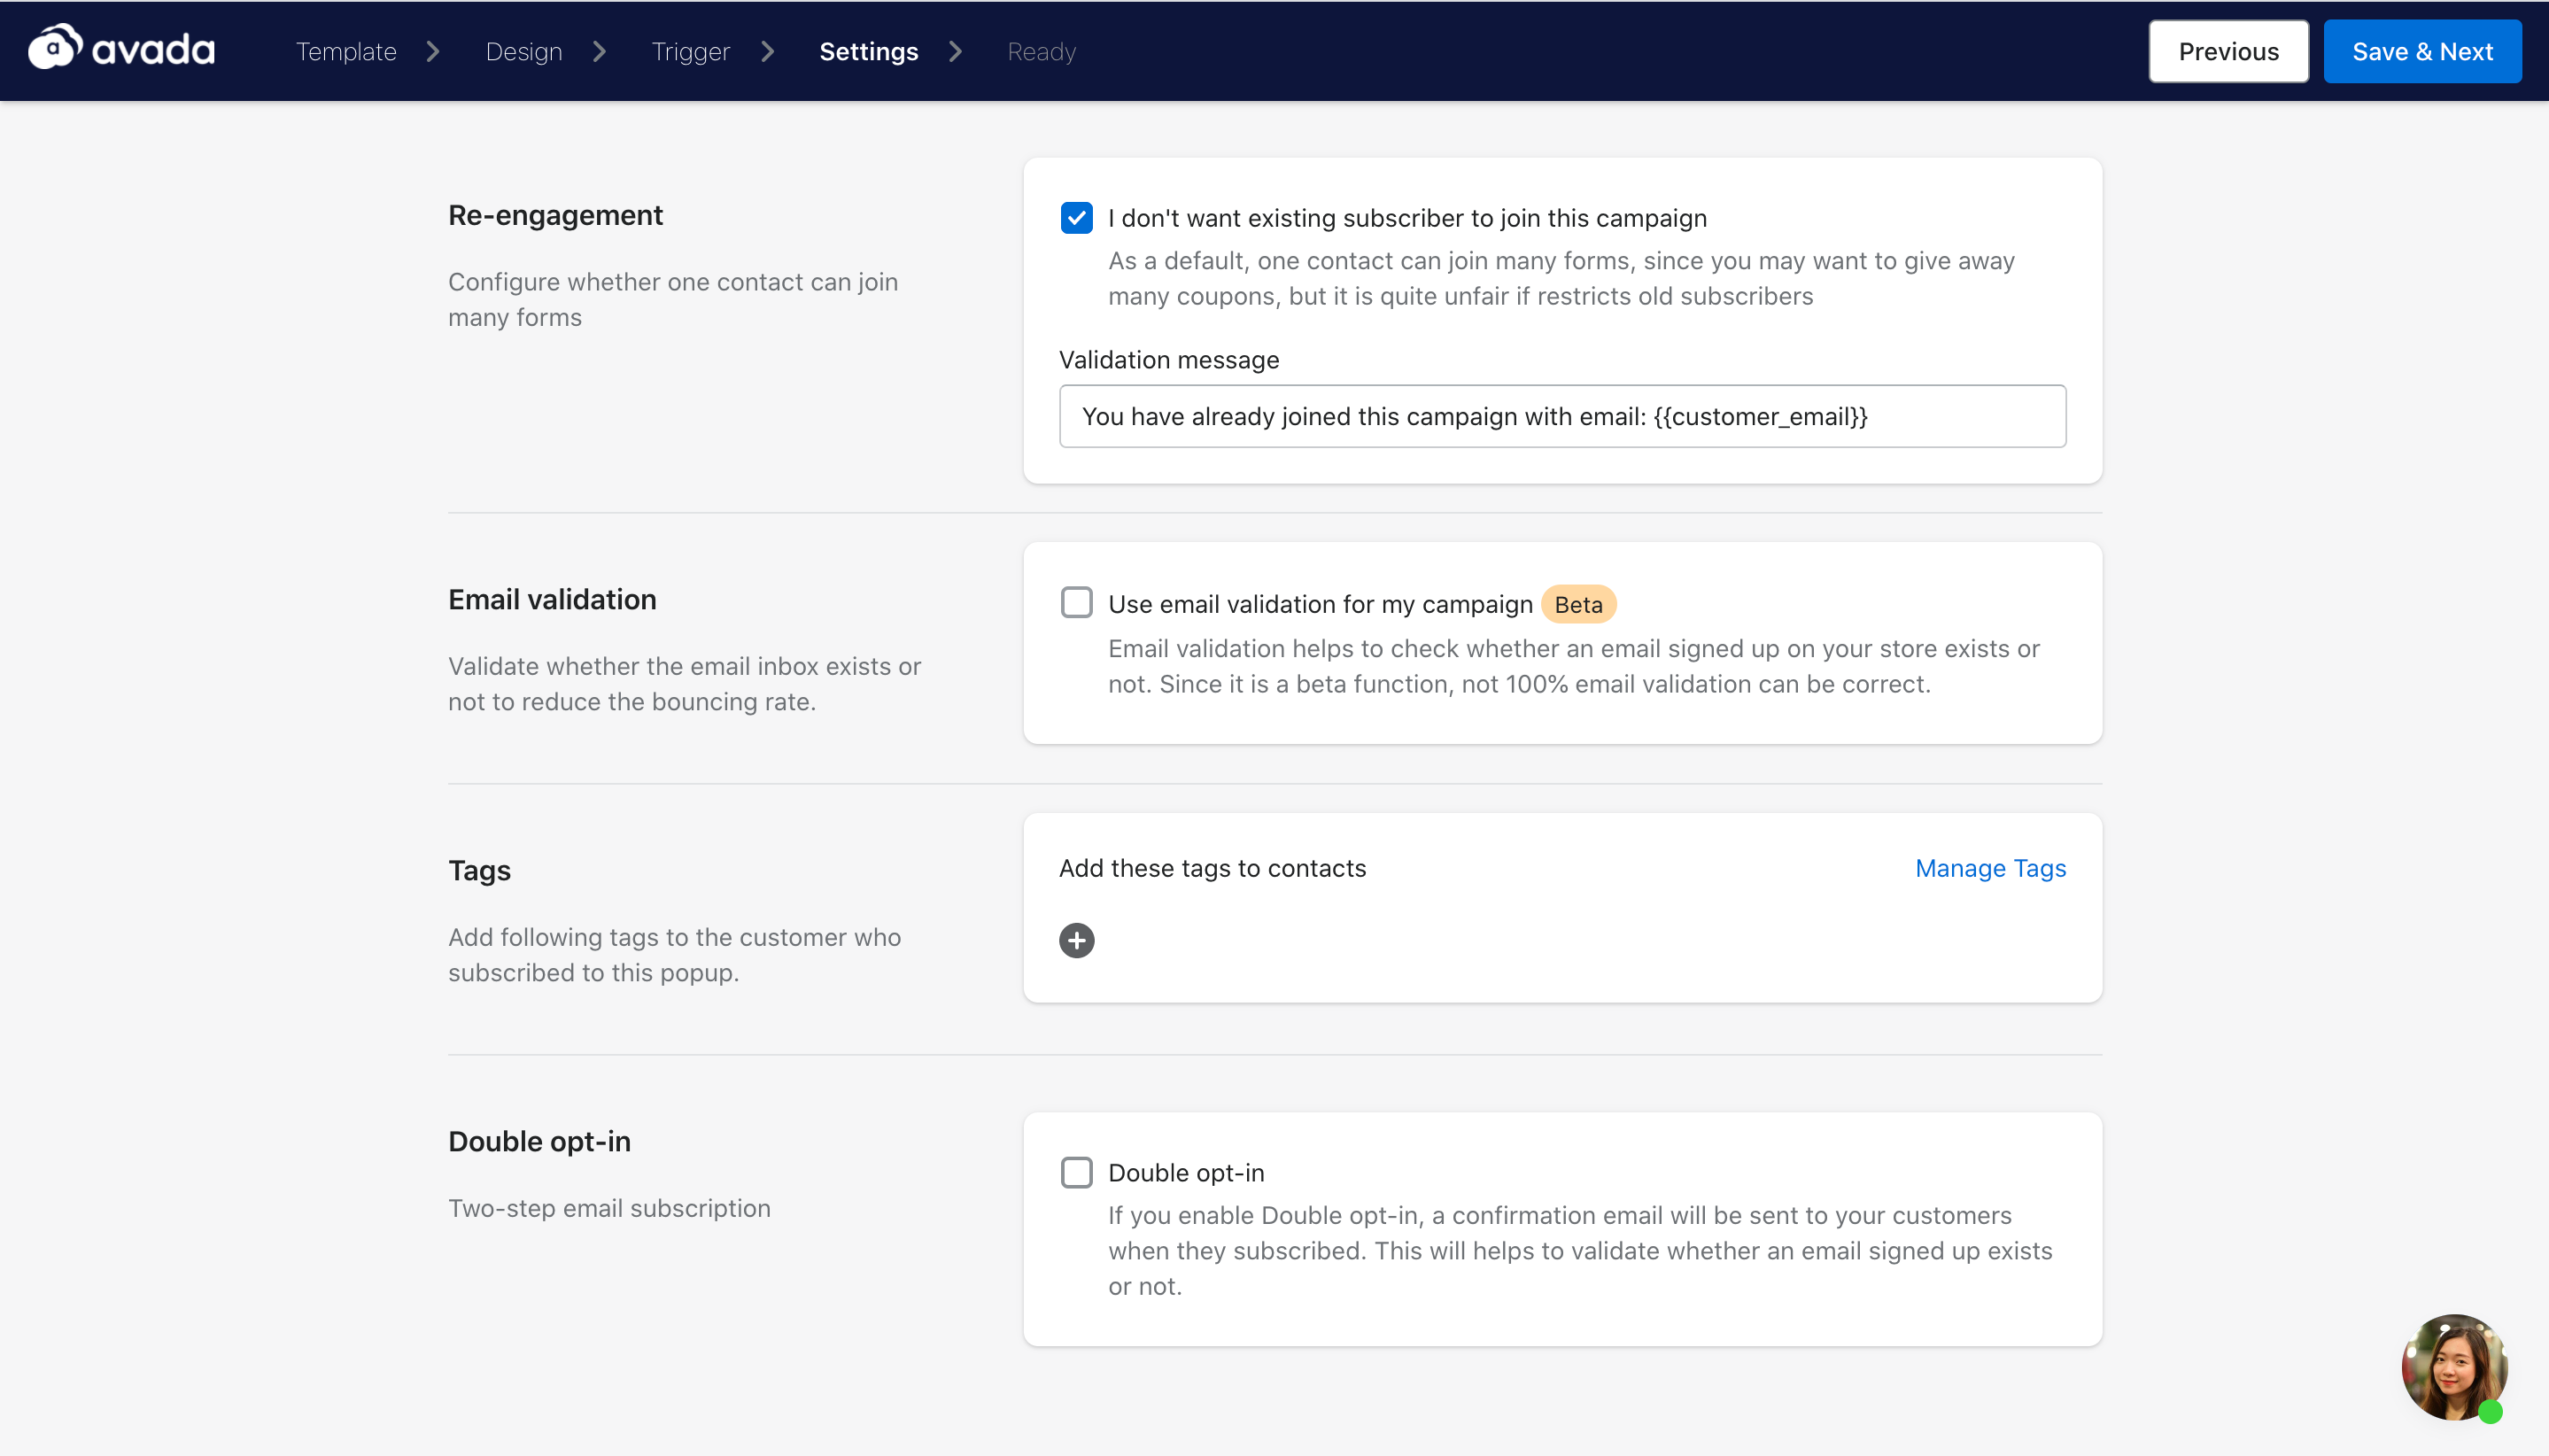The width and height of the screenshot is (2549, 1456).
Task: Click the 'Validation message' label
Action: (x=1169, y=360)
